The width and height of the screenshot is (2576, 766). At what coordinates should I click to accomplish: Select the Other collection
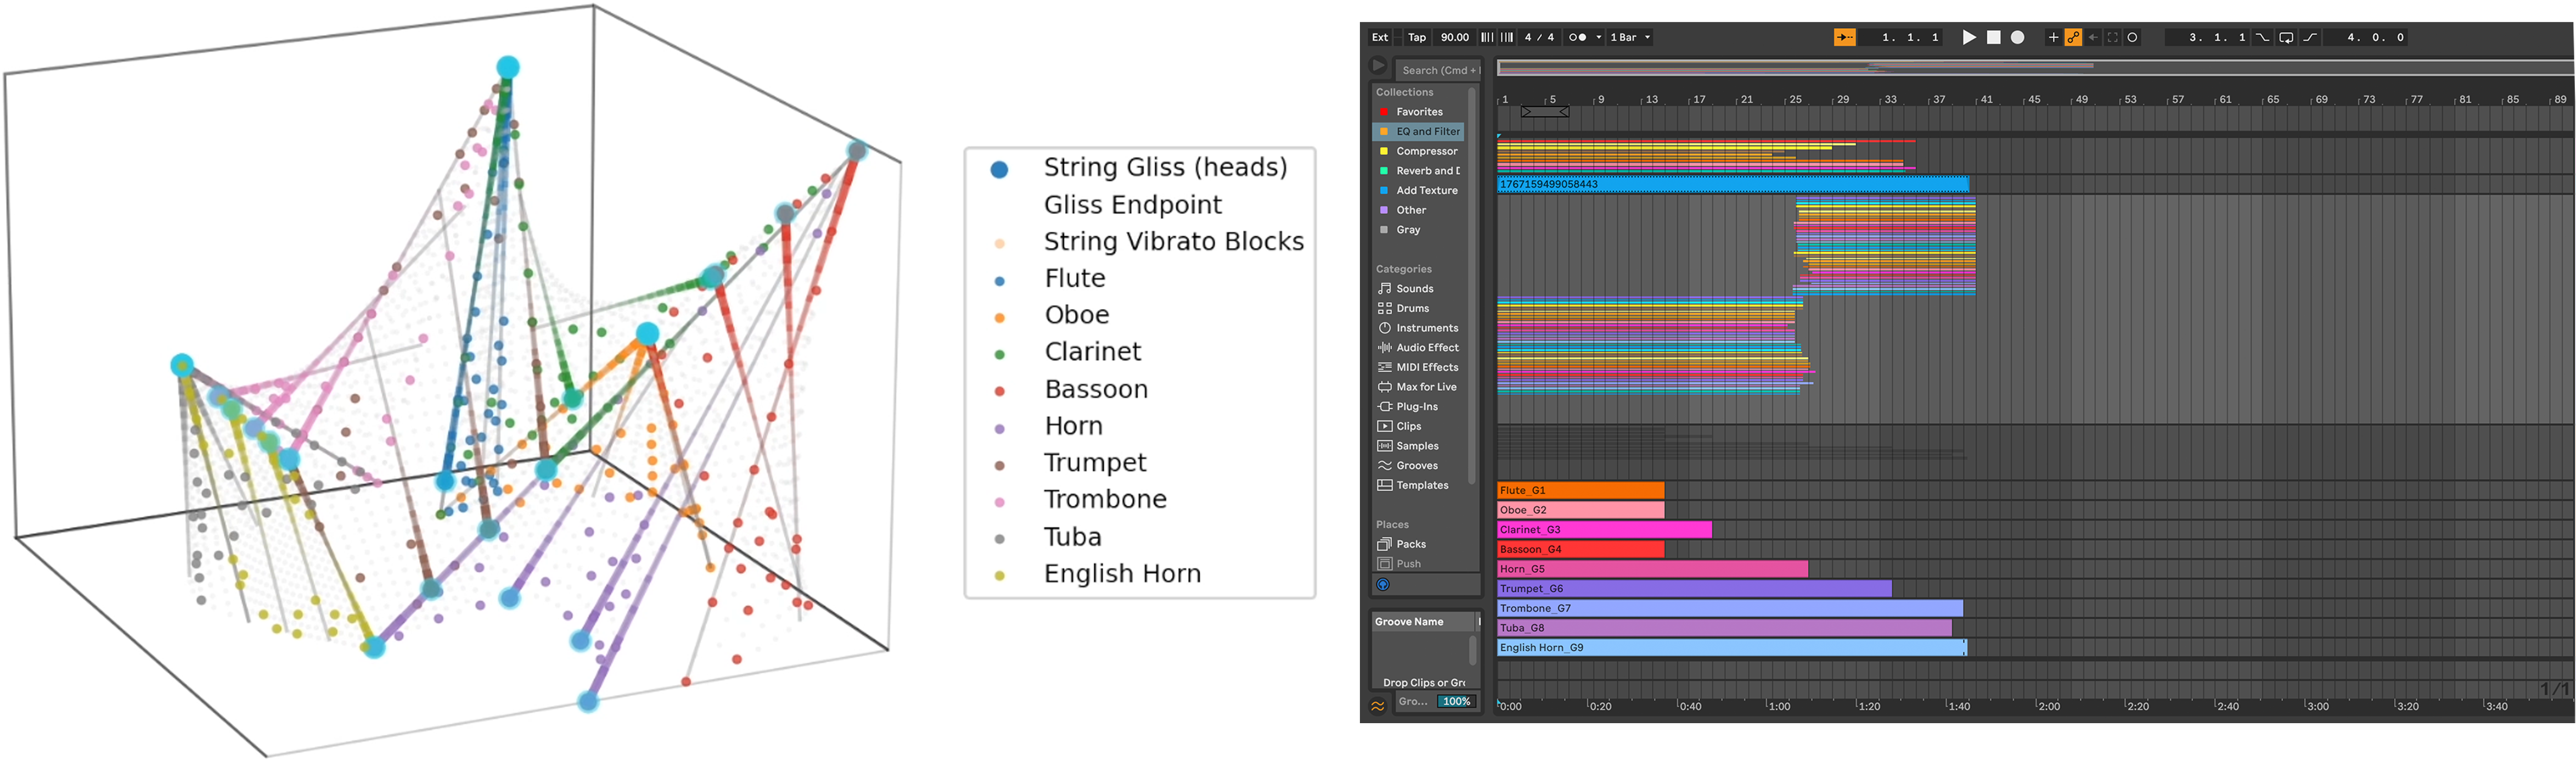click(x=1419, y=210)
